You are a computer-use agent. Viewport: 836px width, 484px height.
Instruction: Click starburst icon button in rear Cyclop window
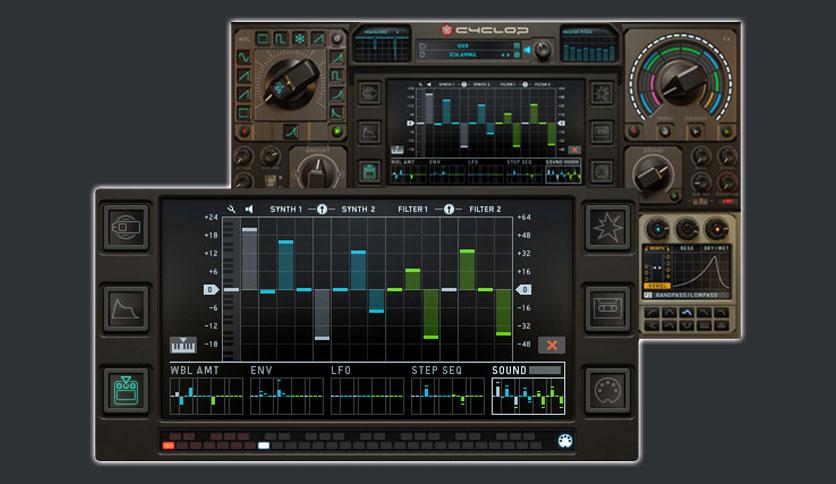pos(601,93)
